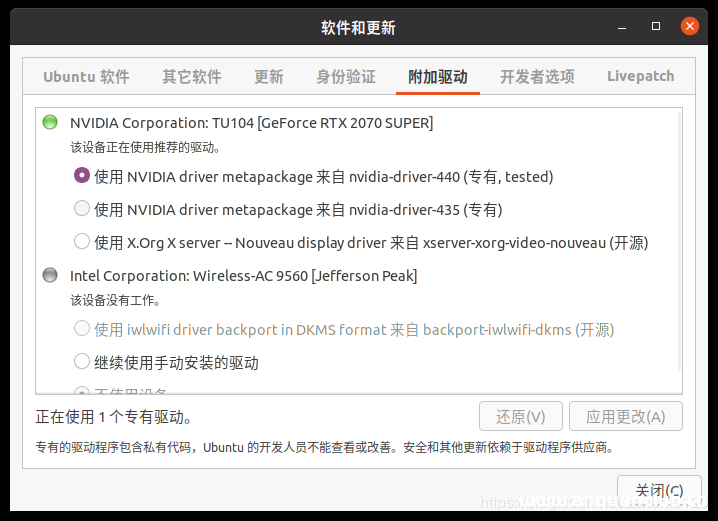This screenshot has width=718, height=521.
Task: Click 该设备没有工作 status text
Action: 115,300
